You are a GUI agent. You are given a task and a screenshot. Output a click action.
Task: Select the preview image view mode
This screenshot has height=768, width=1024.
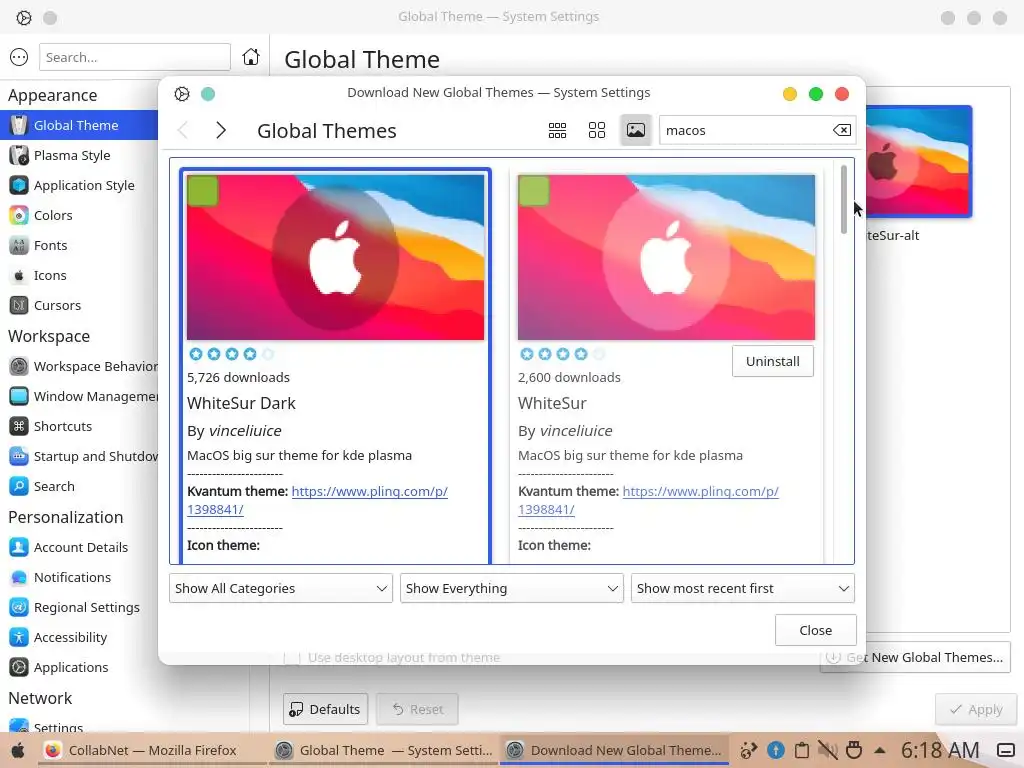click(636, 131)
